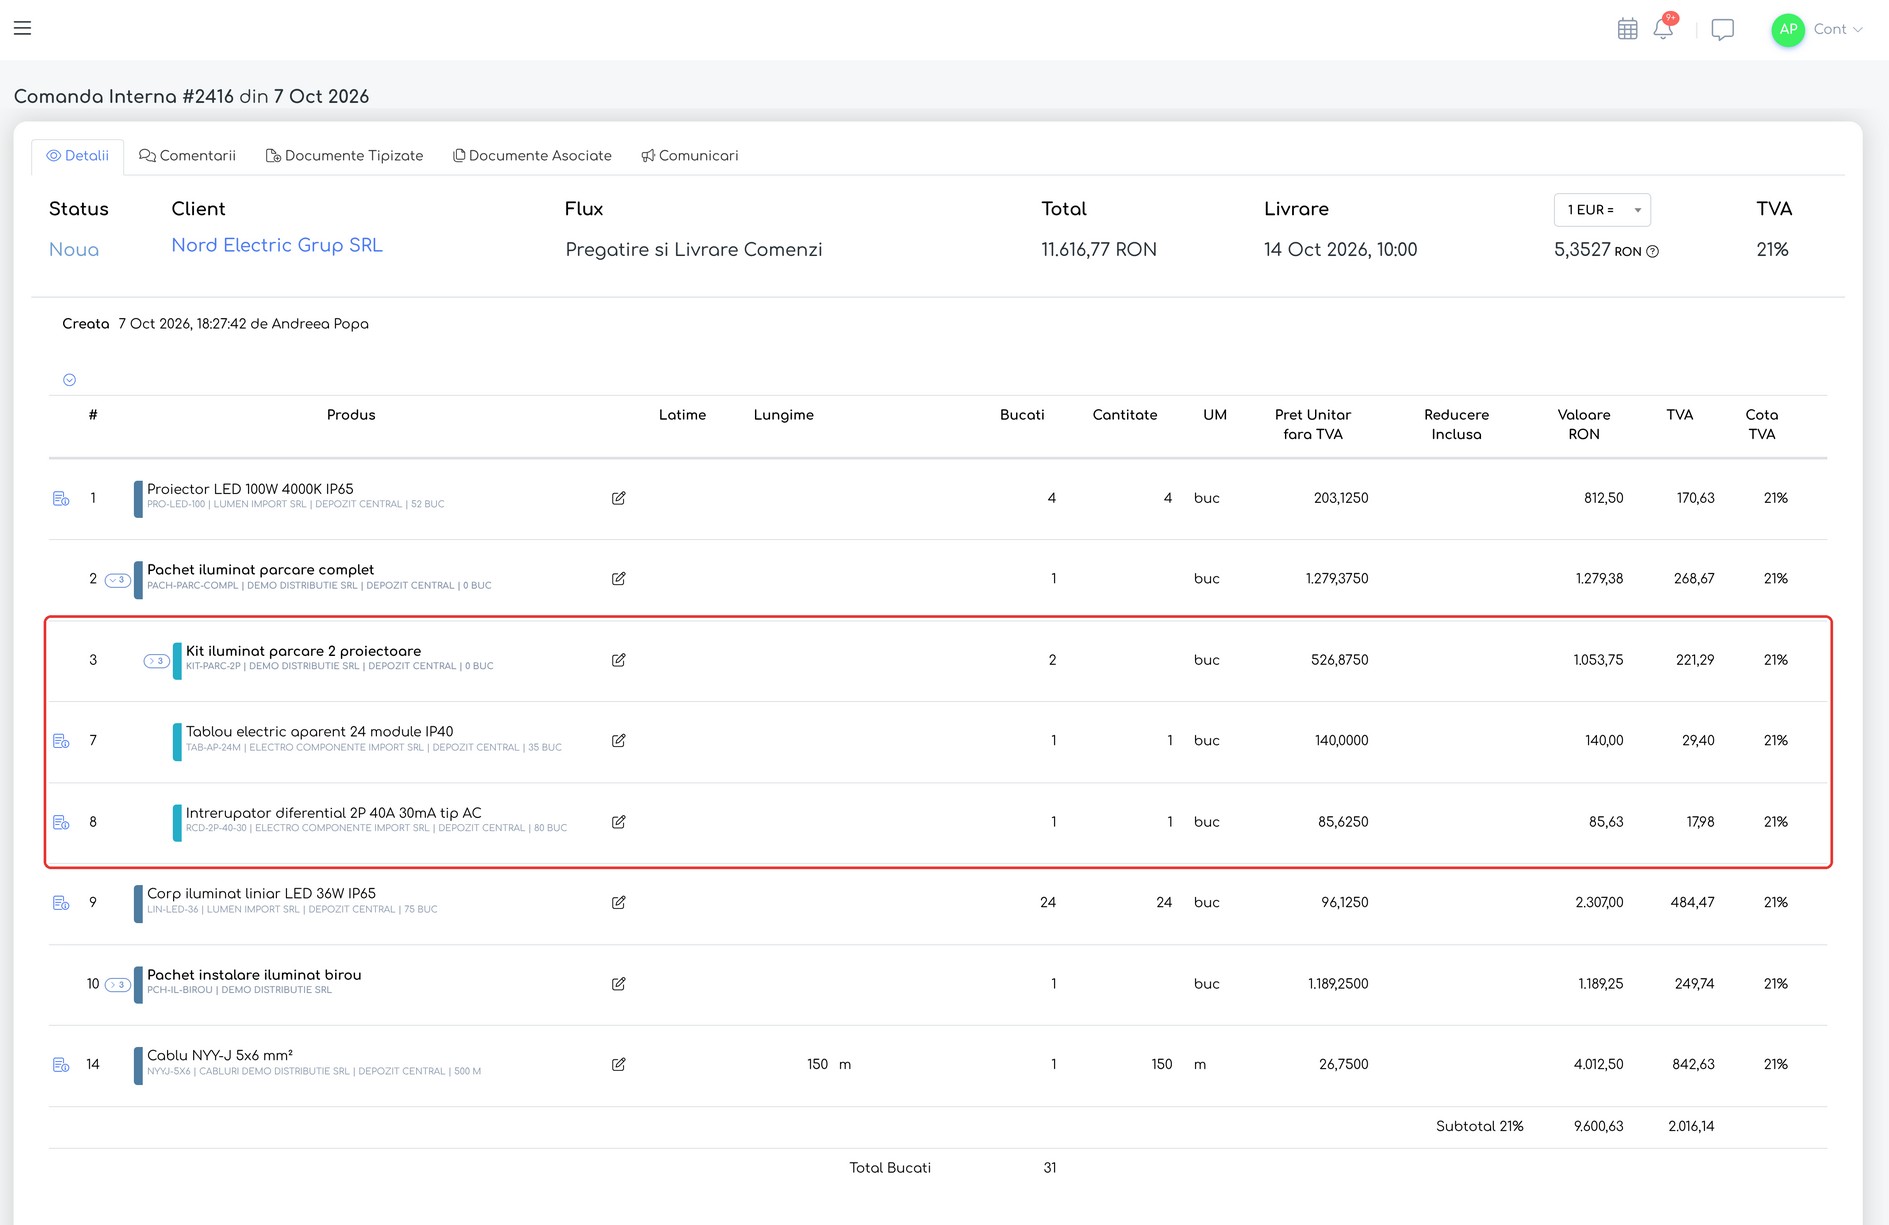
Task: Edit the Corp iluminat liniar LED 36W row
Action: tap(619, 903)
